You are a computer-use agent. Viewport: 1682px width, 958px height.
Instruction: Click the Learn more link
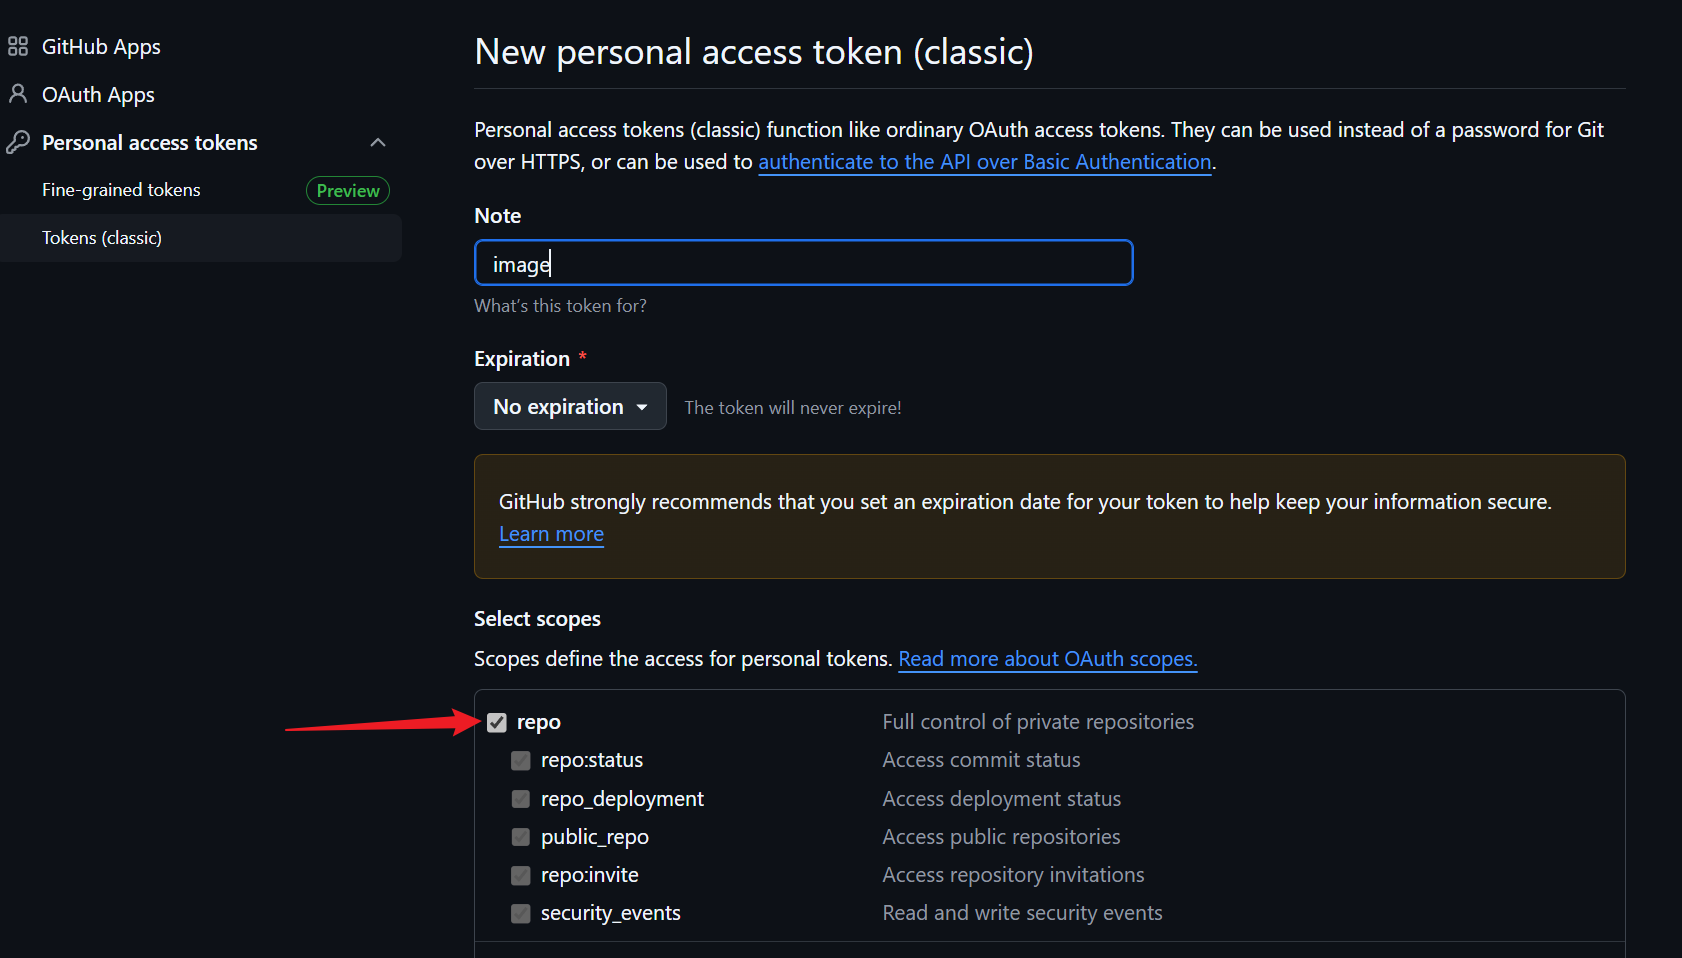tap(551, 534)
